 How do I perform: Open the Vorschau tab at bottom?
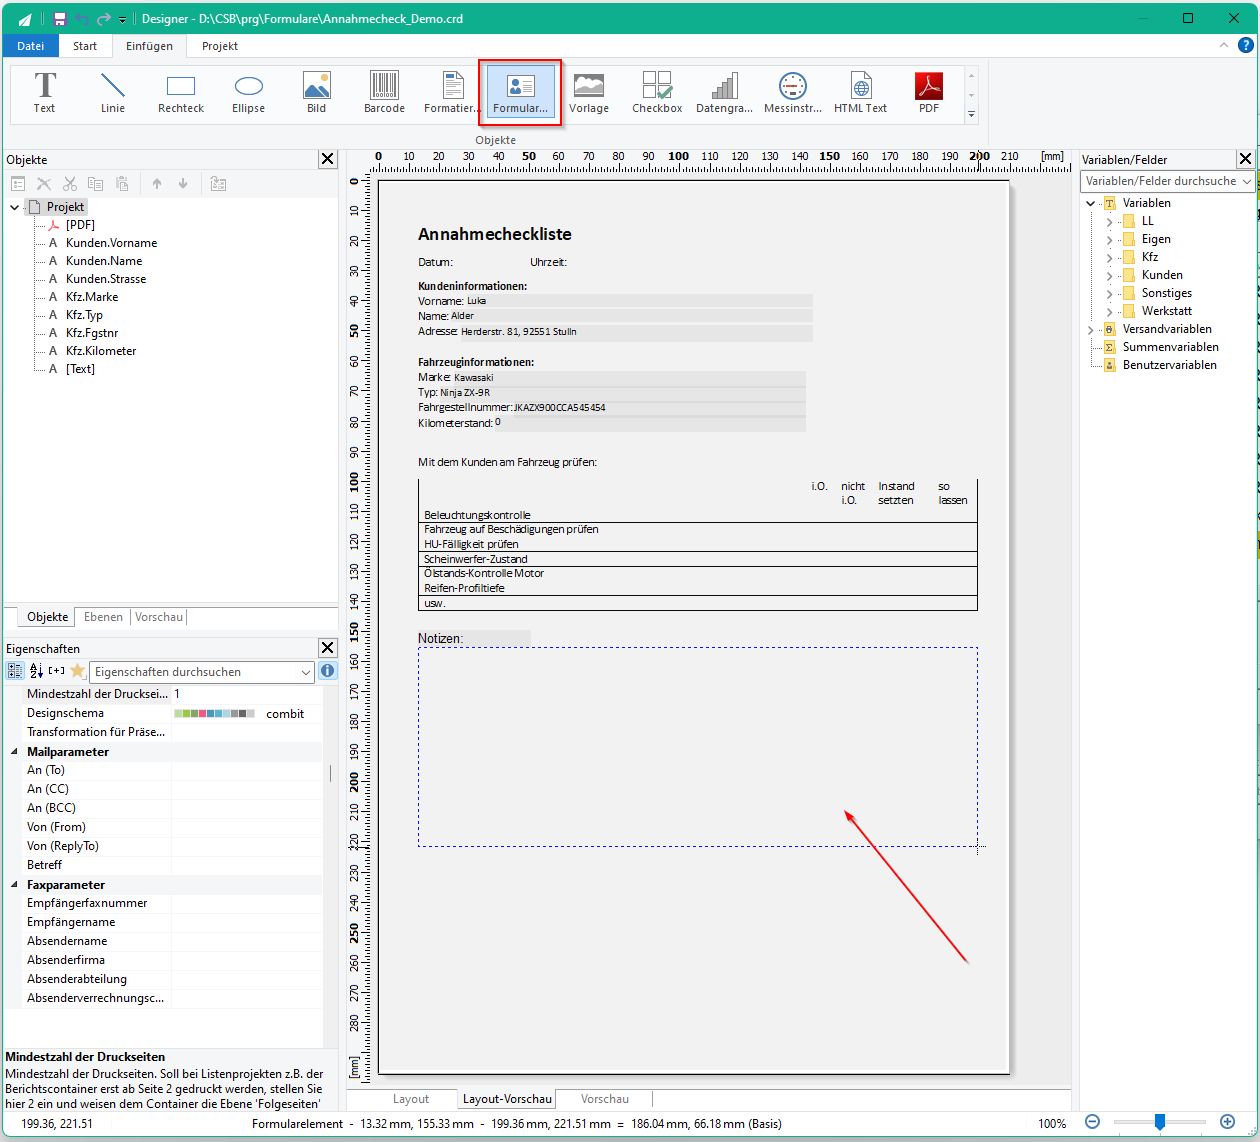(605, 1099)
